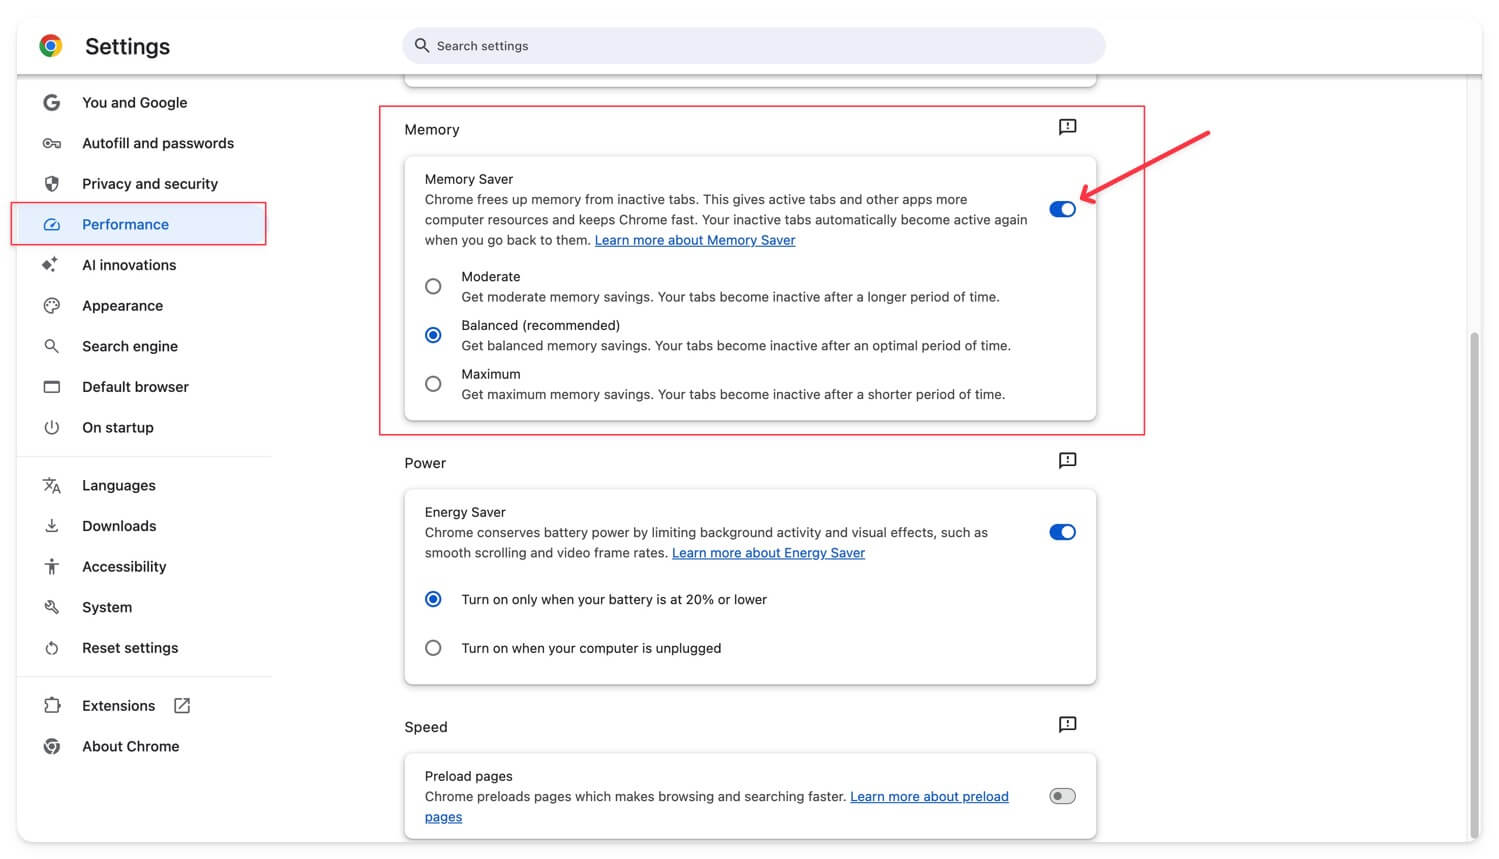Click the external link icon beside Extensions

(182, 706)
